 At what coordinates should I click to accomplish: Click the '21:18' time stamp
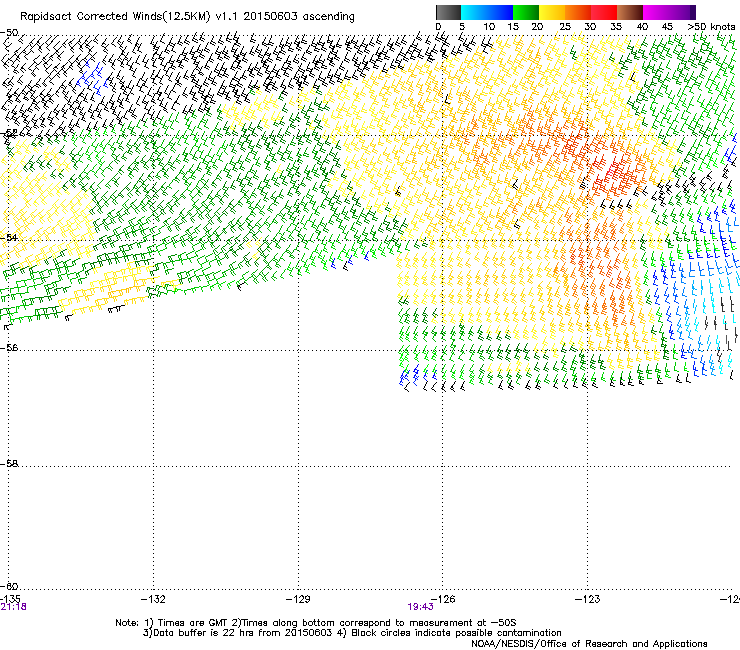pyautogui.click(x=13, y=607)
